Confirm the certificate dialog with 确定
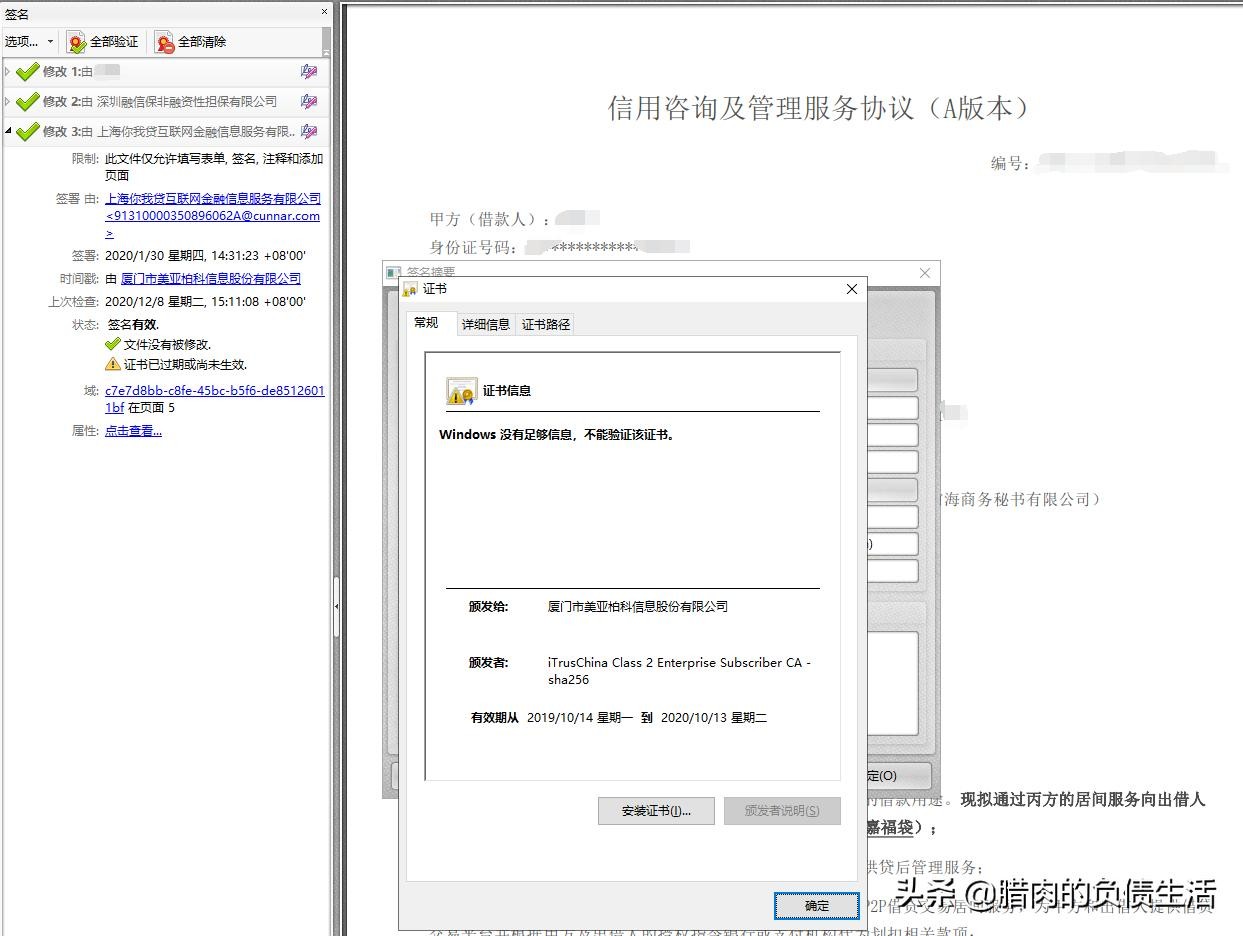 click(x=816, y=905)
